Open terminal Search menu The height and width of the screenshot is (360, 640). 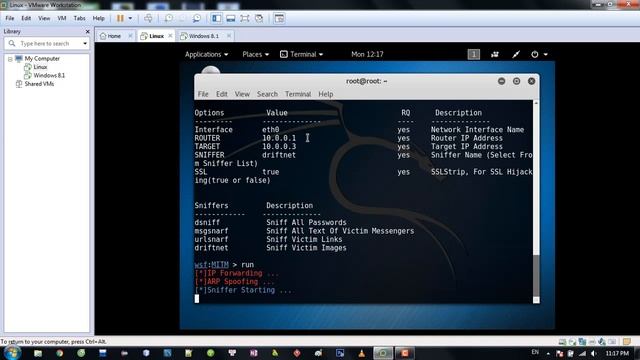pos(267,94)
